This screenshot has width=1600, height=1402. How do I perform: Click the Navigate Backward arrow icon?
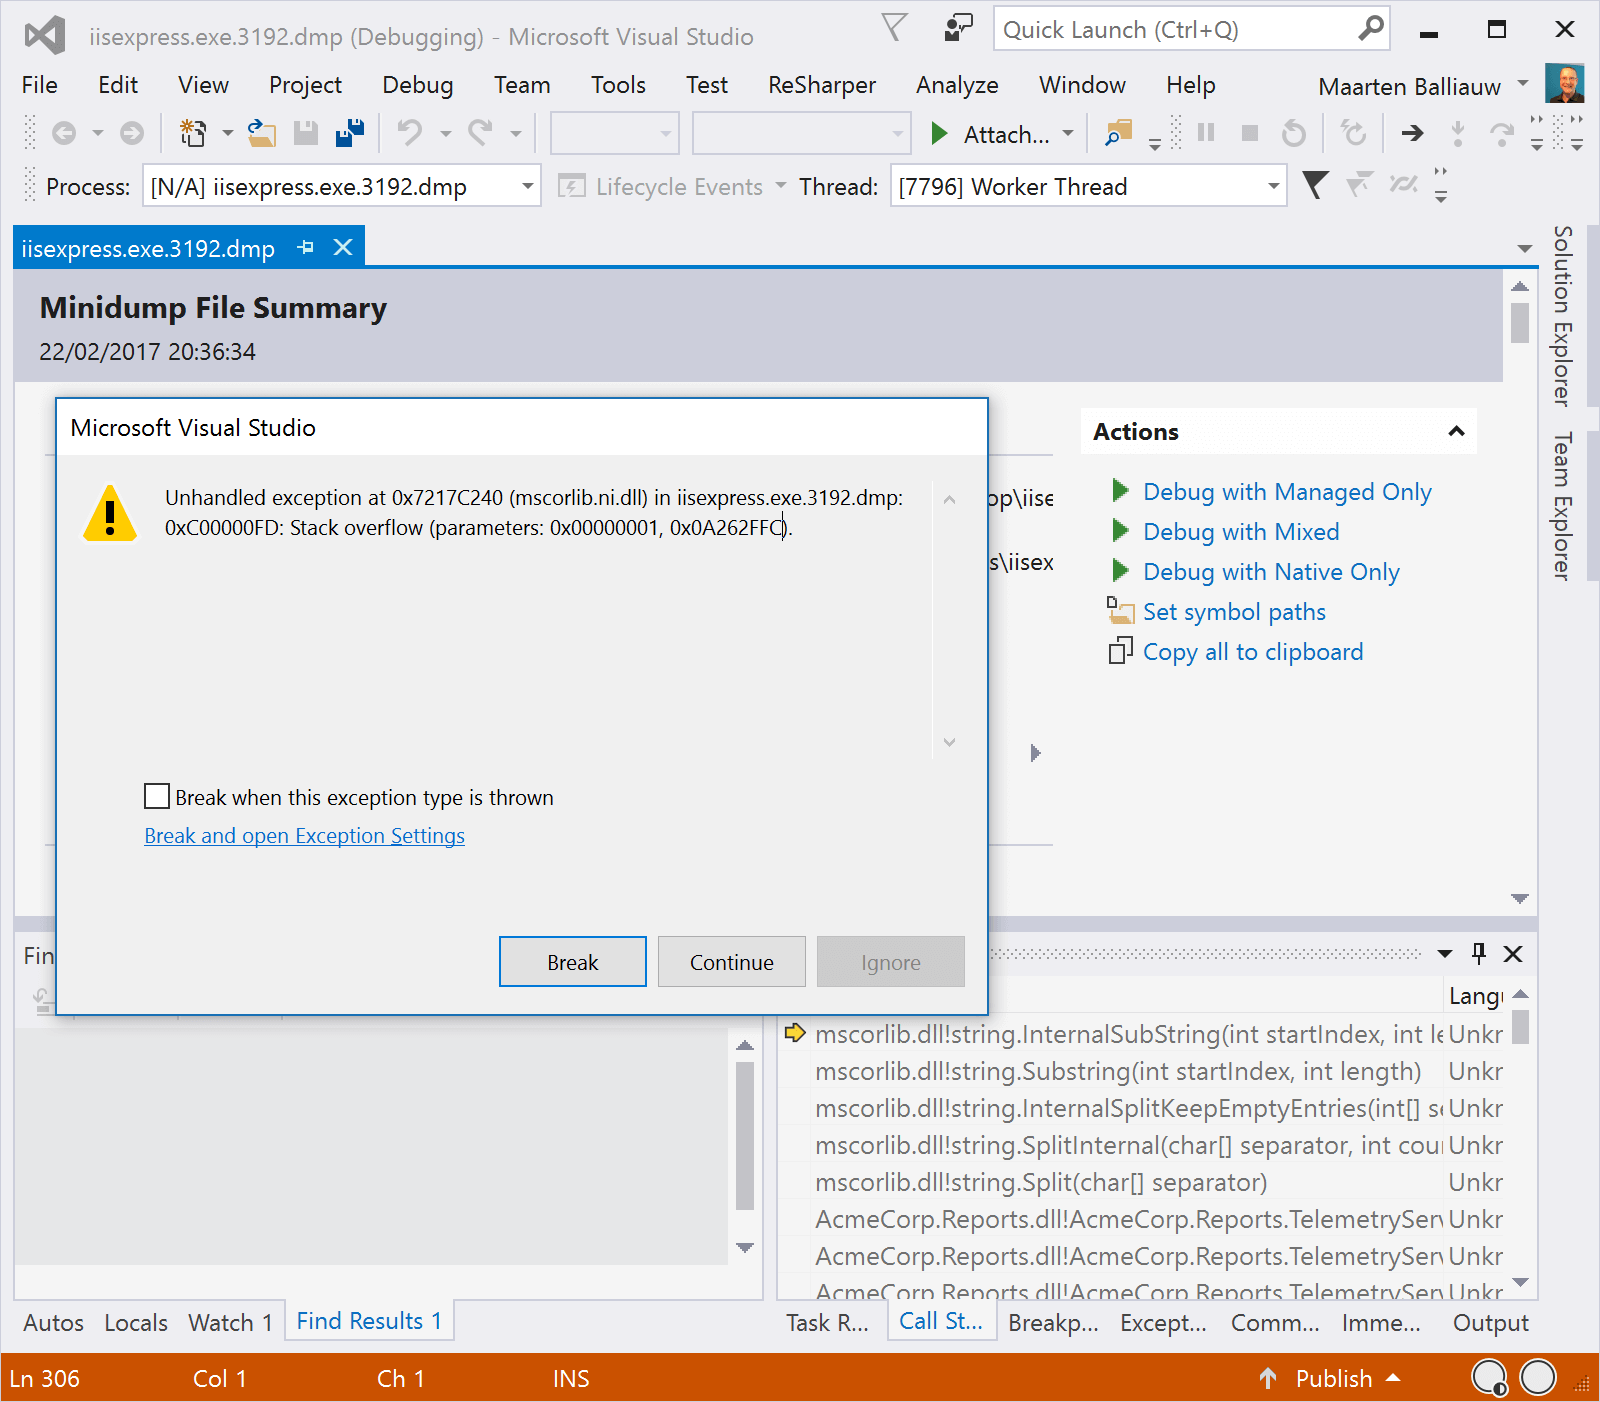[64, 133]
